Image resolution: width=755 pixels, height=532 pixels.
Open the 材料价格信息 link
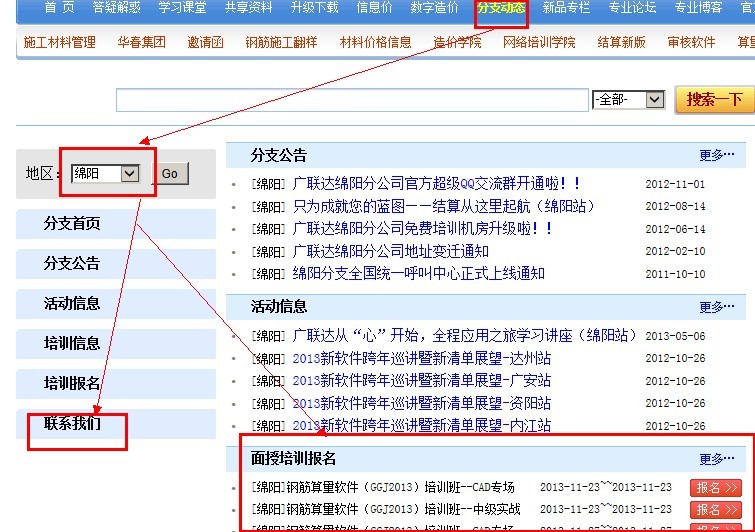tap(376, 42)
